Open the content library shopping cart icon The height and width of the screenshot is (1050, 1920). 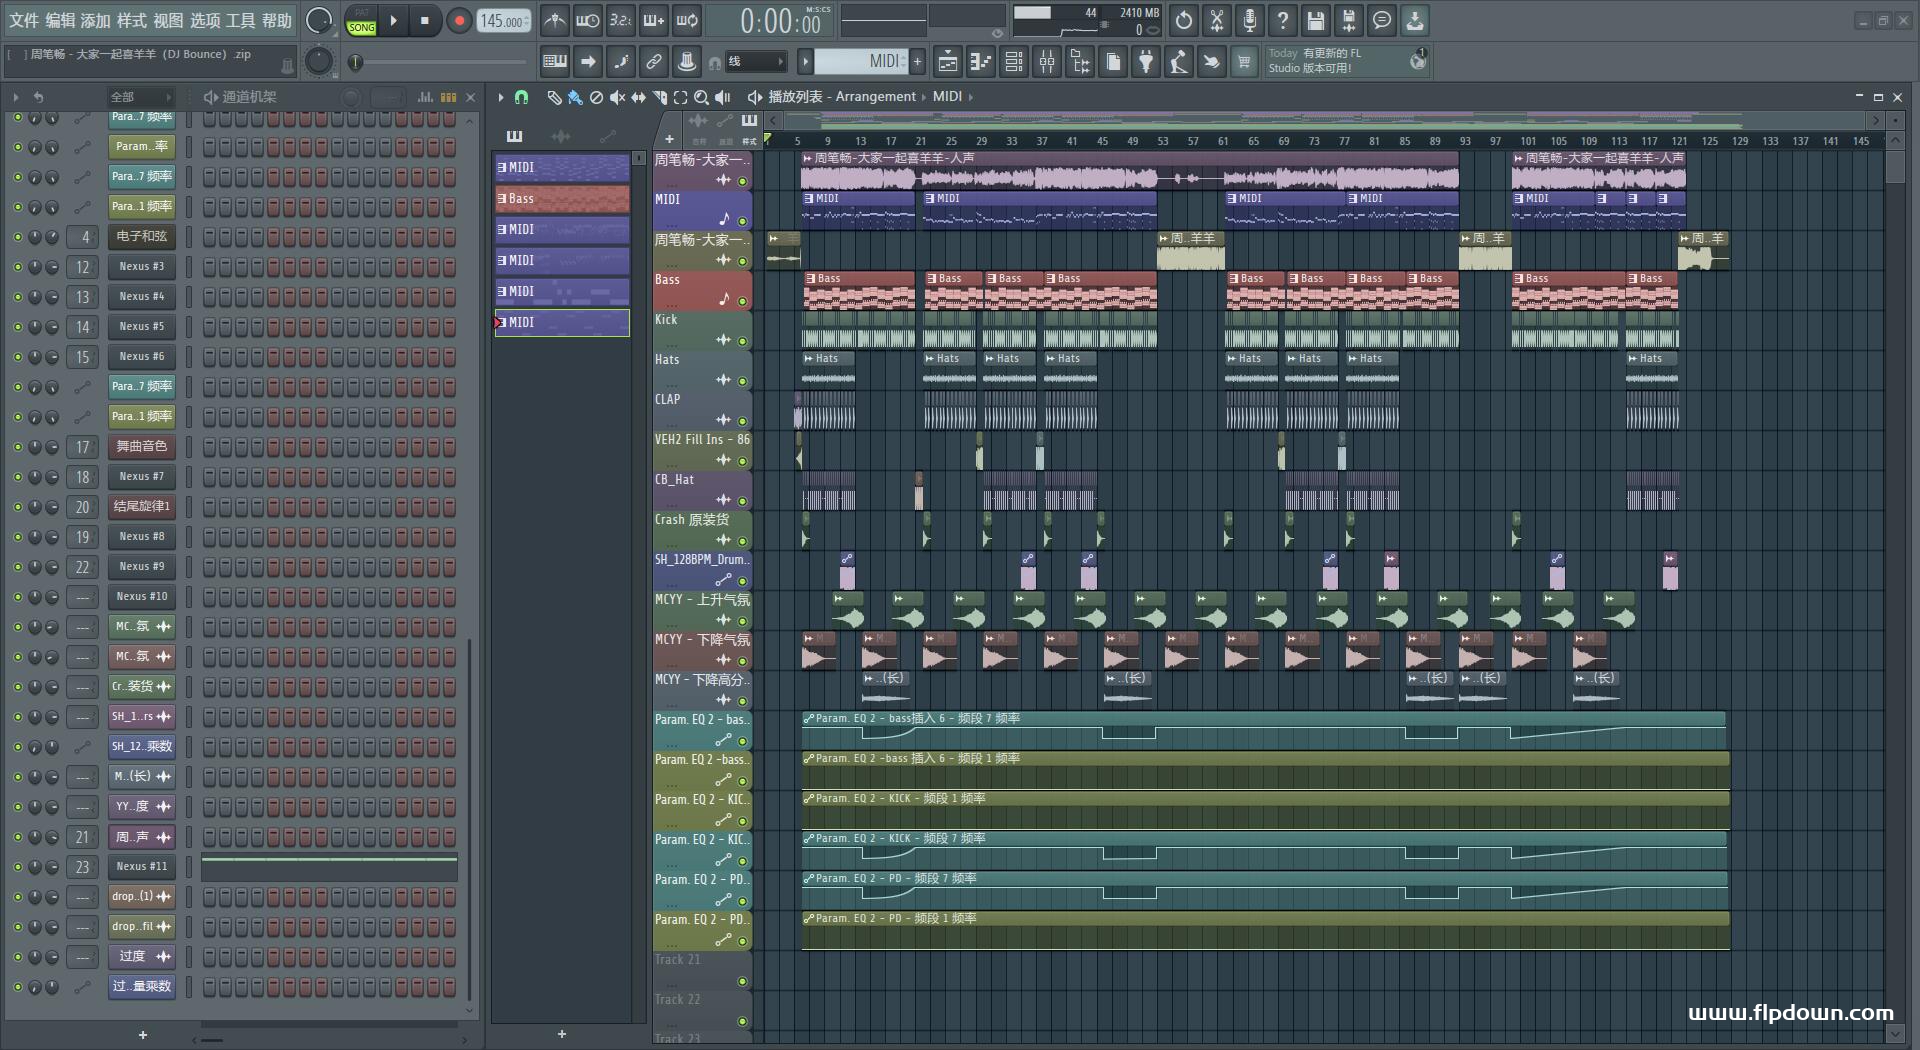1244,62
